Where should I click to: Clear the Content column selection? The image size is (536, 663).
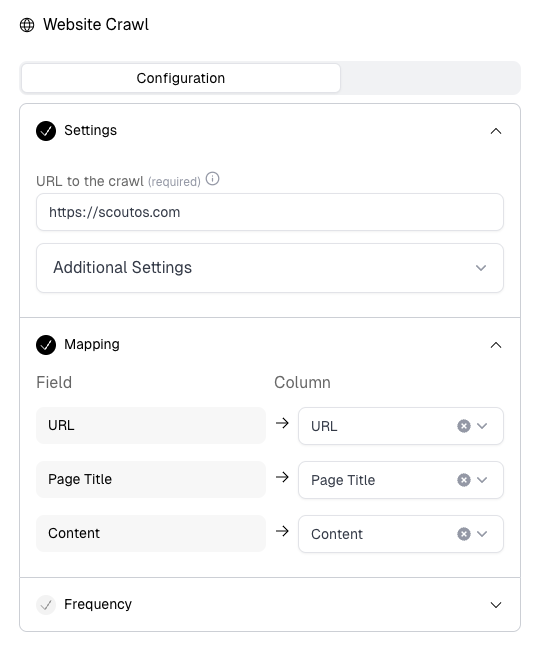click(464, 534)
